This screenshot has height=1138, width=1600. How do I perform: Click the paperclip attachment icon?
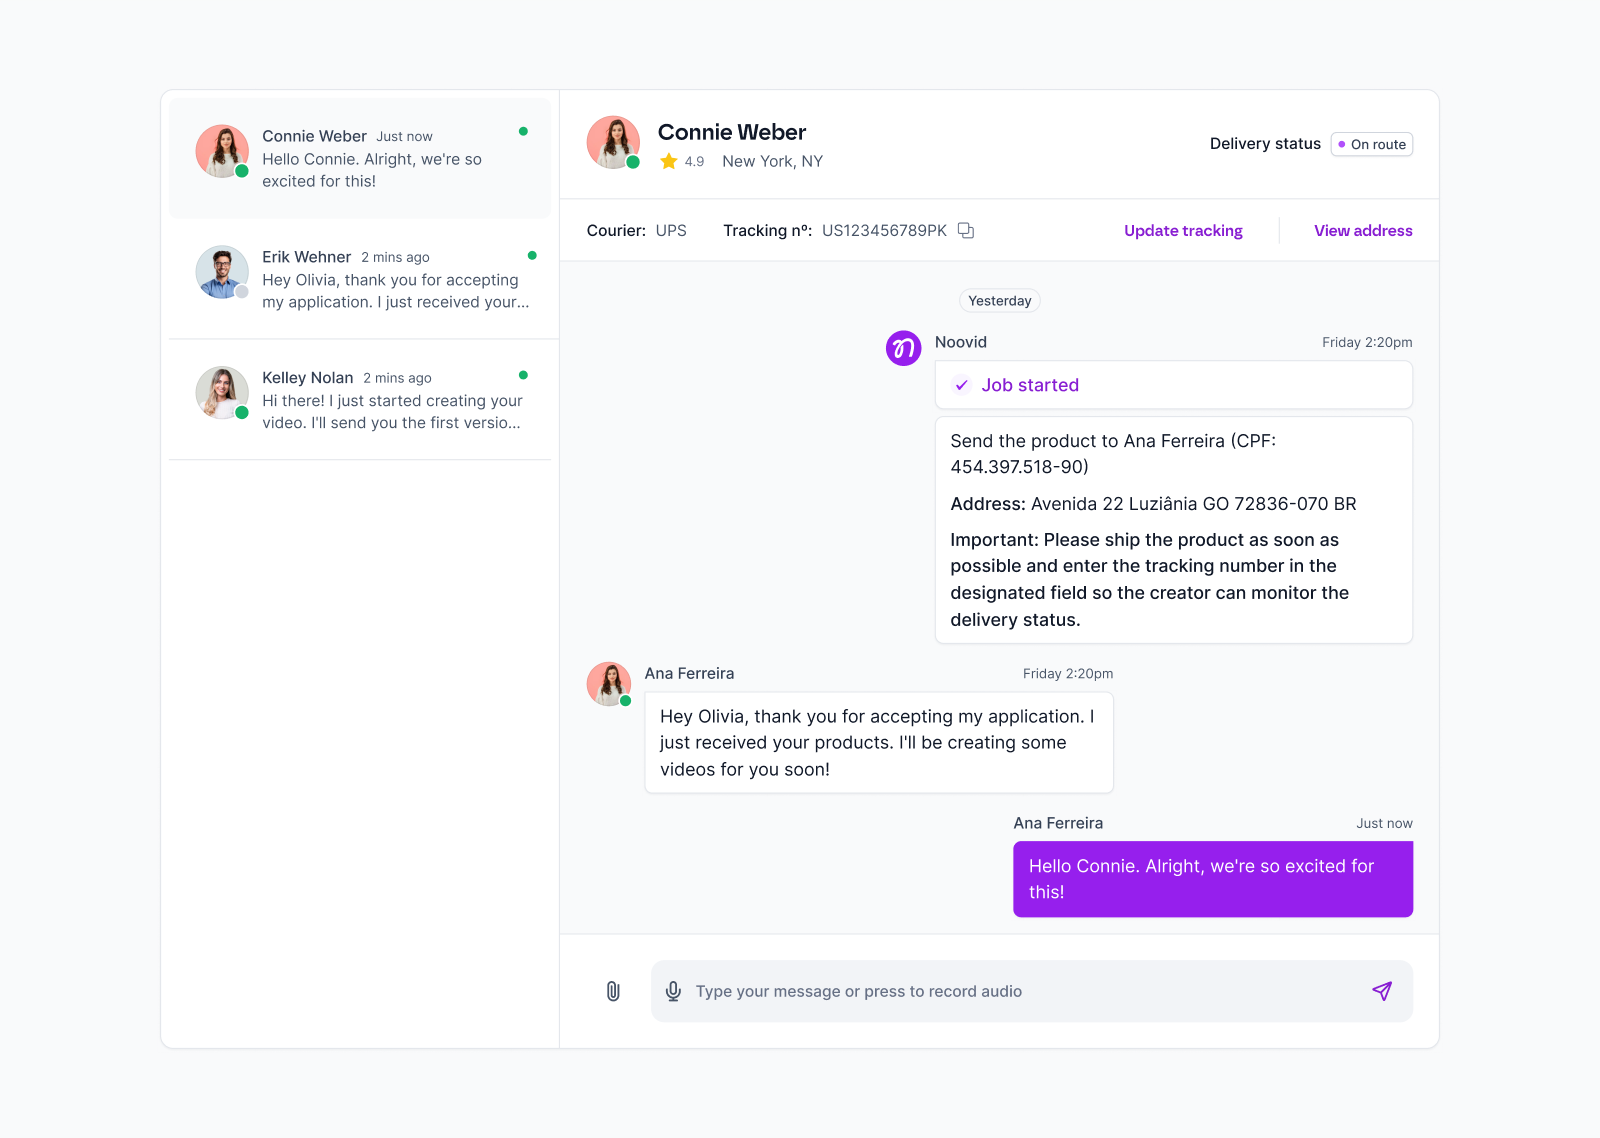click(x=612, y=991)
